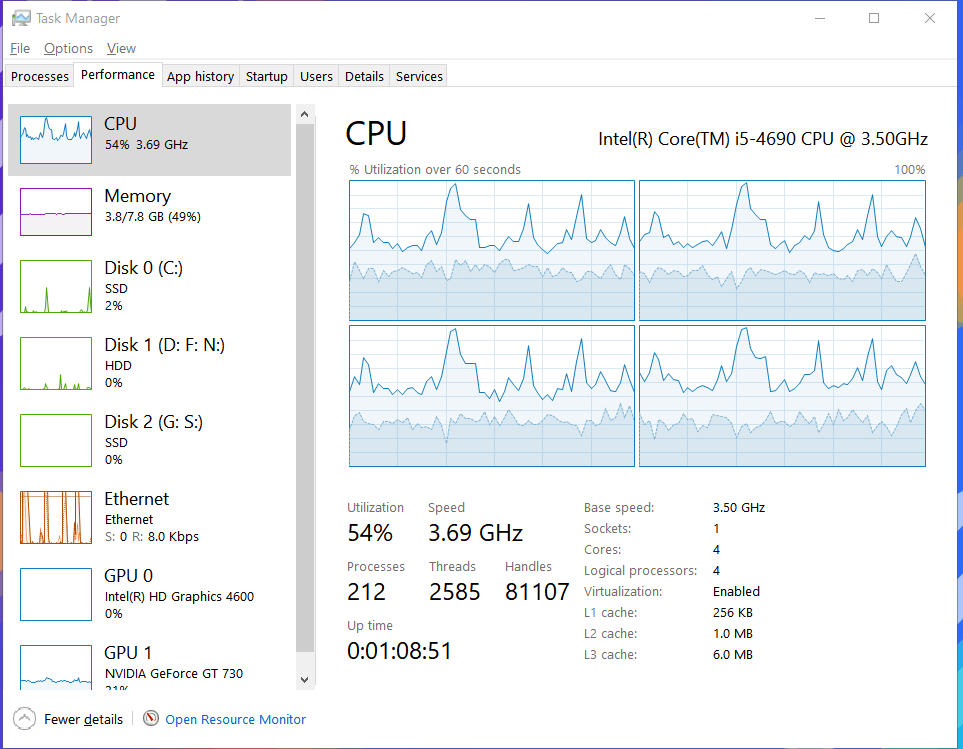Select the CPU usage mini graph thumbnail
The width and height of the screenshot is (963, 749).
56,140
